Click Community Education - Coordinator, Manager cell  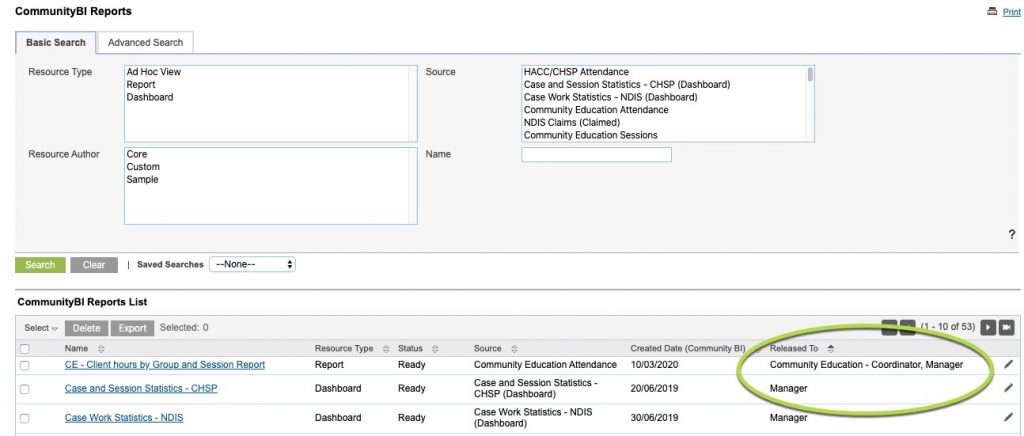867,365
